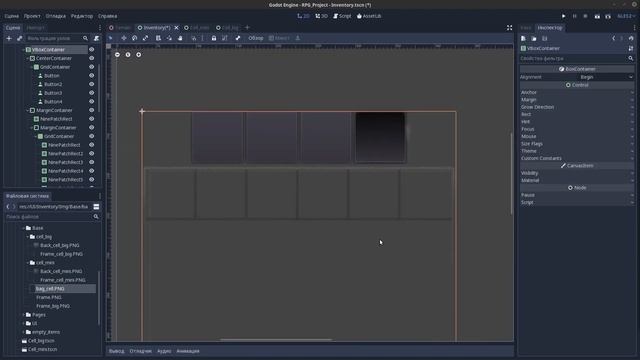Toggle visibility of Button4 node
The width and height of the screenshot is (640, 360).
click(91, 102)
